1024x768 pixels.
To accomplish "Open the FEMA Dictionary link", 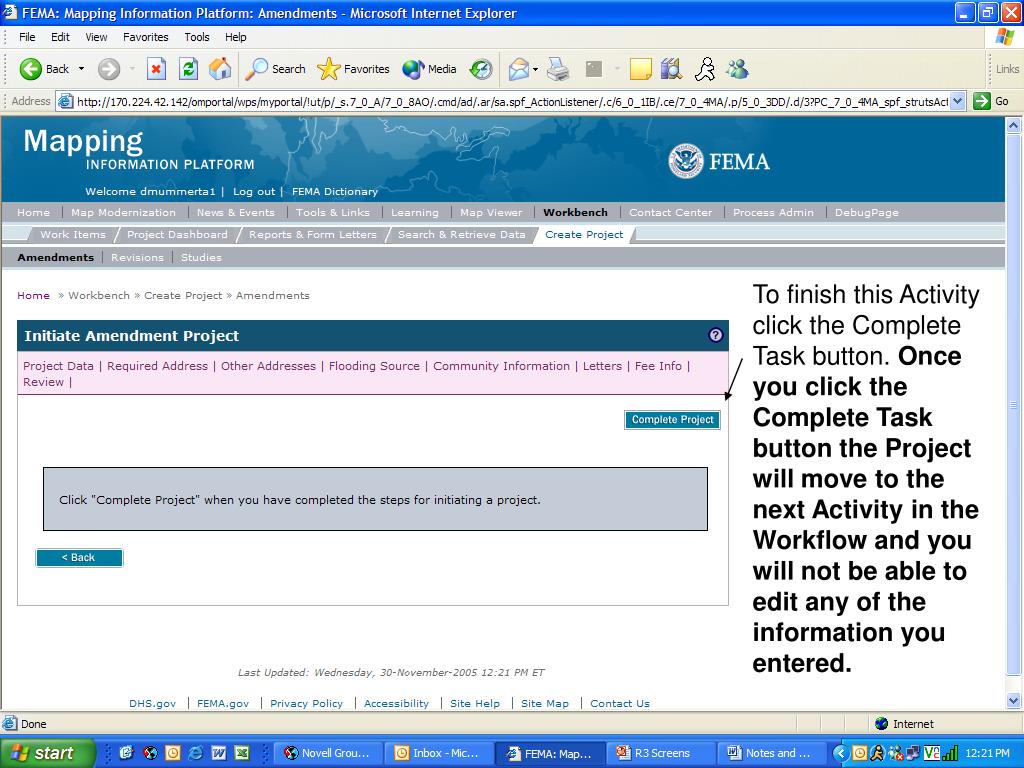I will [x=334, y=191].
